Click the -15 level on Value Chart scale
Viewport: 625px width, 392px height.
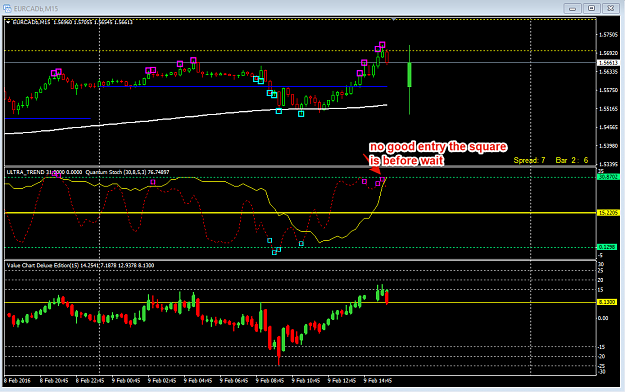tap(601, 347)
